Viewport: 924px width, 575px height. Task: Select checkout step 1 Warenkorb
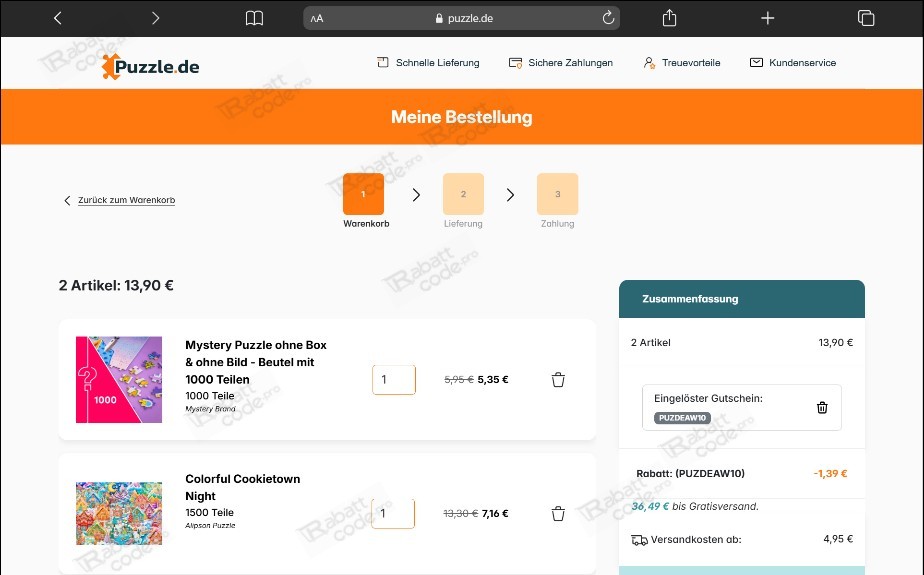[x=364, y=194]
